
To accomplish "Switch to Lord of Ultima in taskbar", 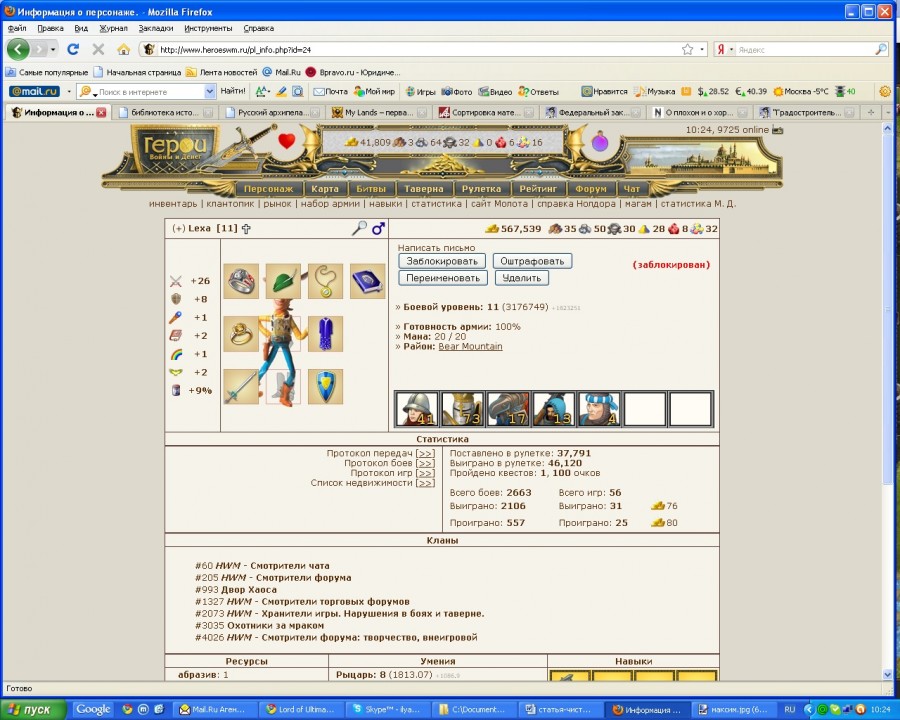I will tap(300, 710).
